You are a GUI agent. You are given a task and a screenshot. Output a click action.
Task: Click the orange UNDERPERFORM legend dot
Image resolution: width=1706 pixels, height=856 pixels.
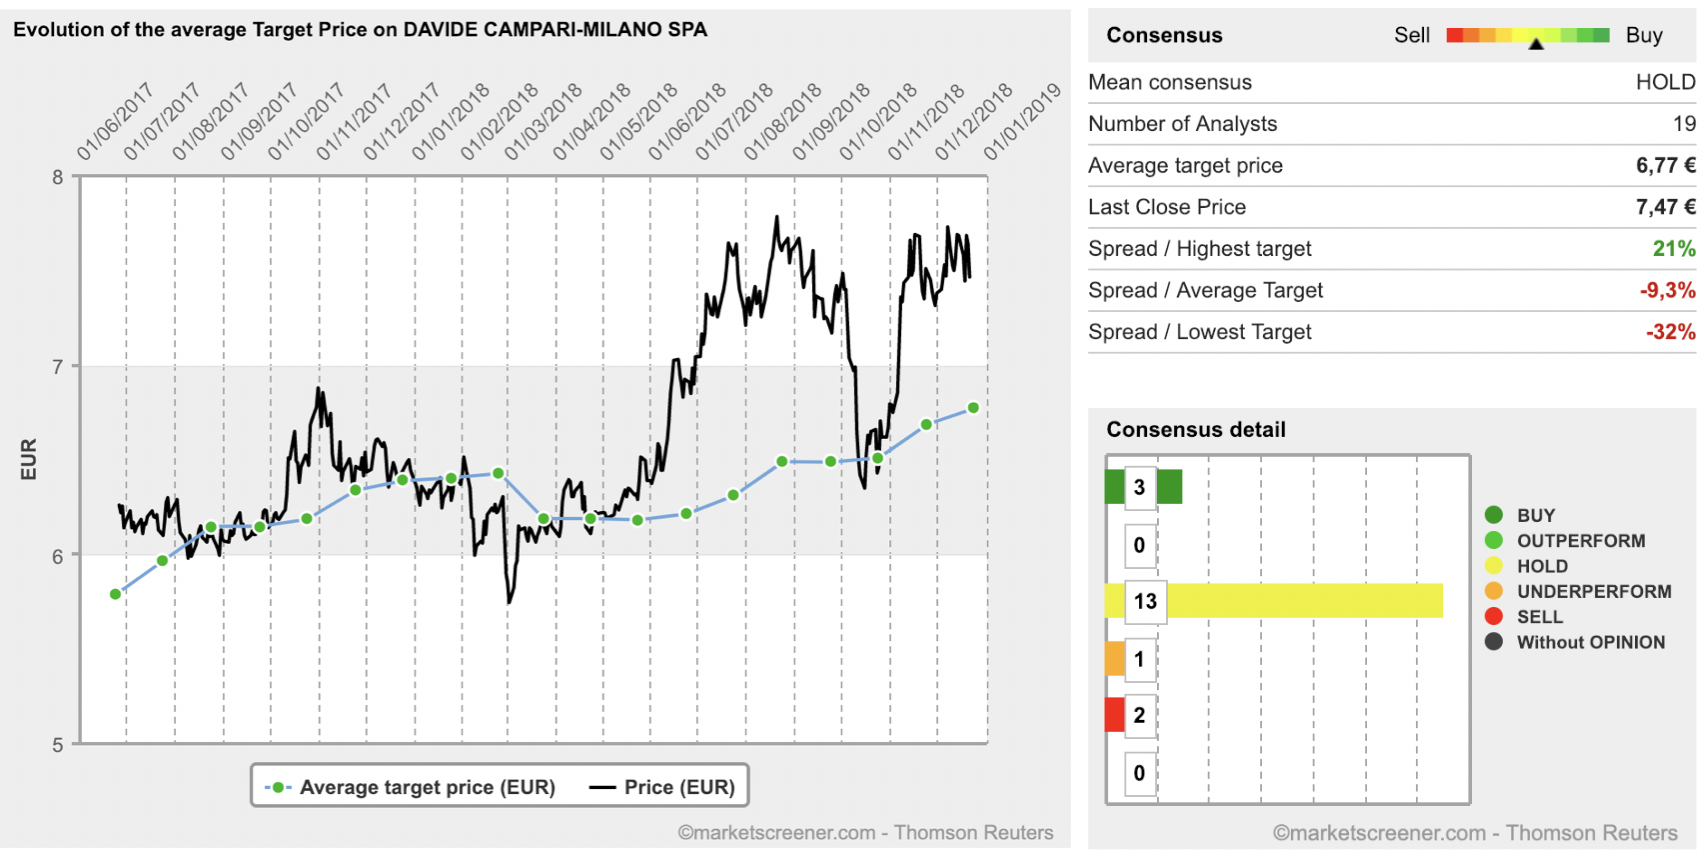tap(1494, 591)
